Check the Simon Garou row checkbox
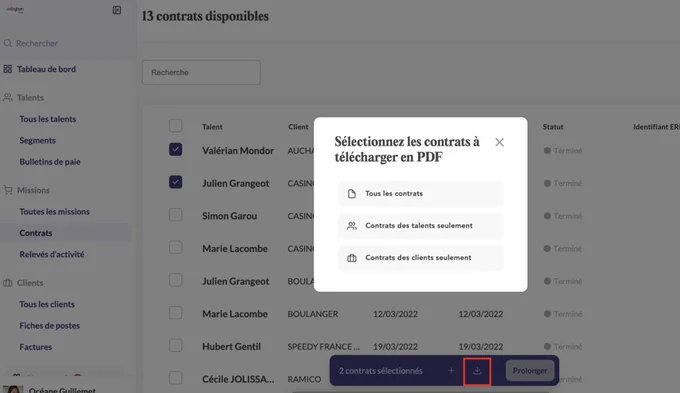This screenshot has width=680, height=393. click(x=176, y=215)
